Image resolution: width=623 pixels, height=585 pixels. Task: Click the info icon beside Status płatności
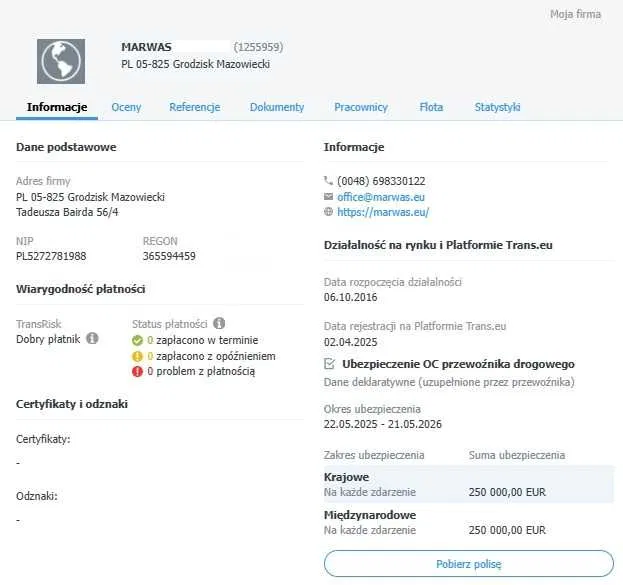coord(219,323)
